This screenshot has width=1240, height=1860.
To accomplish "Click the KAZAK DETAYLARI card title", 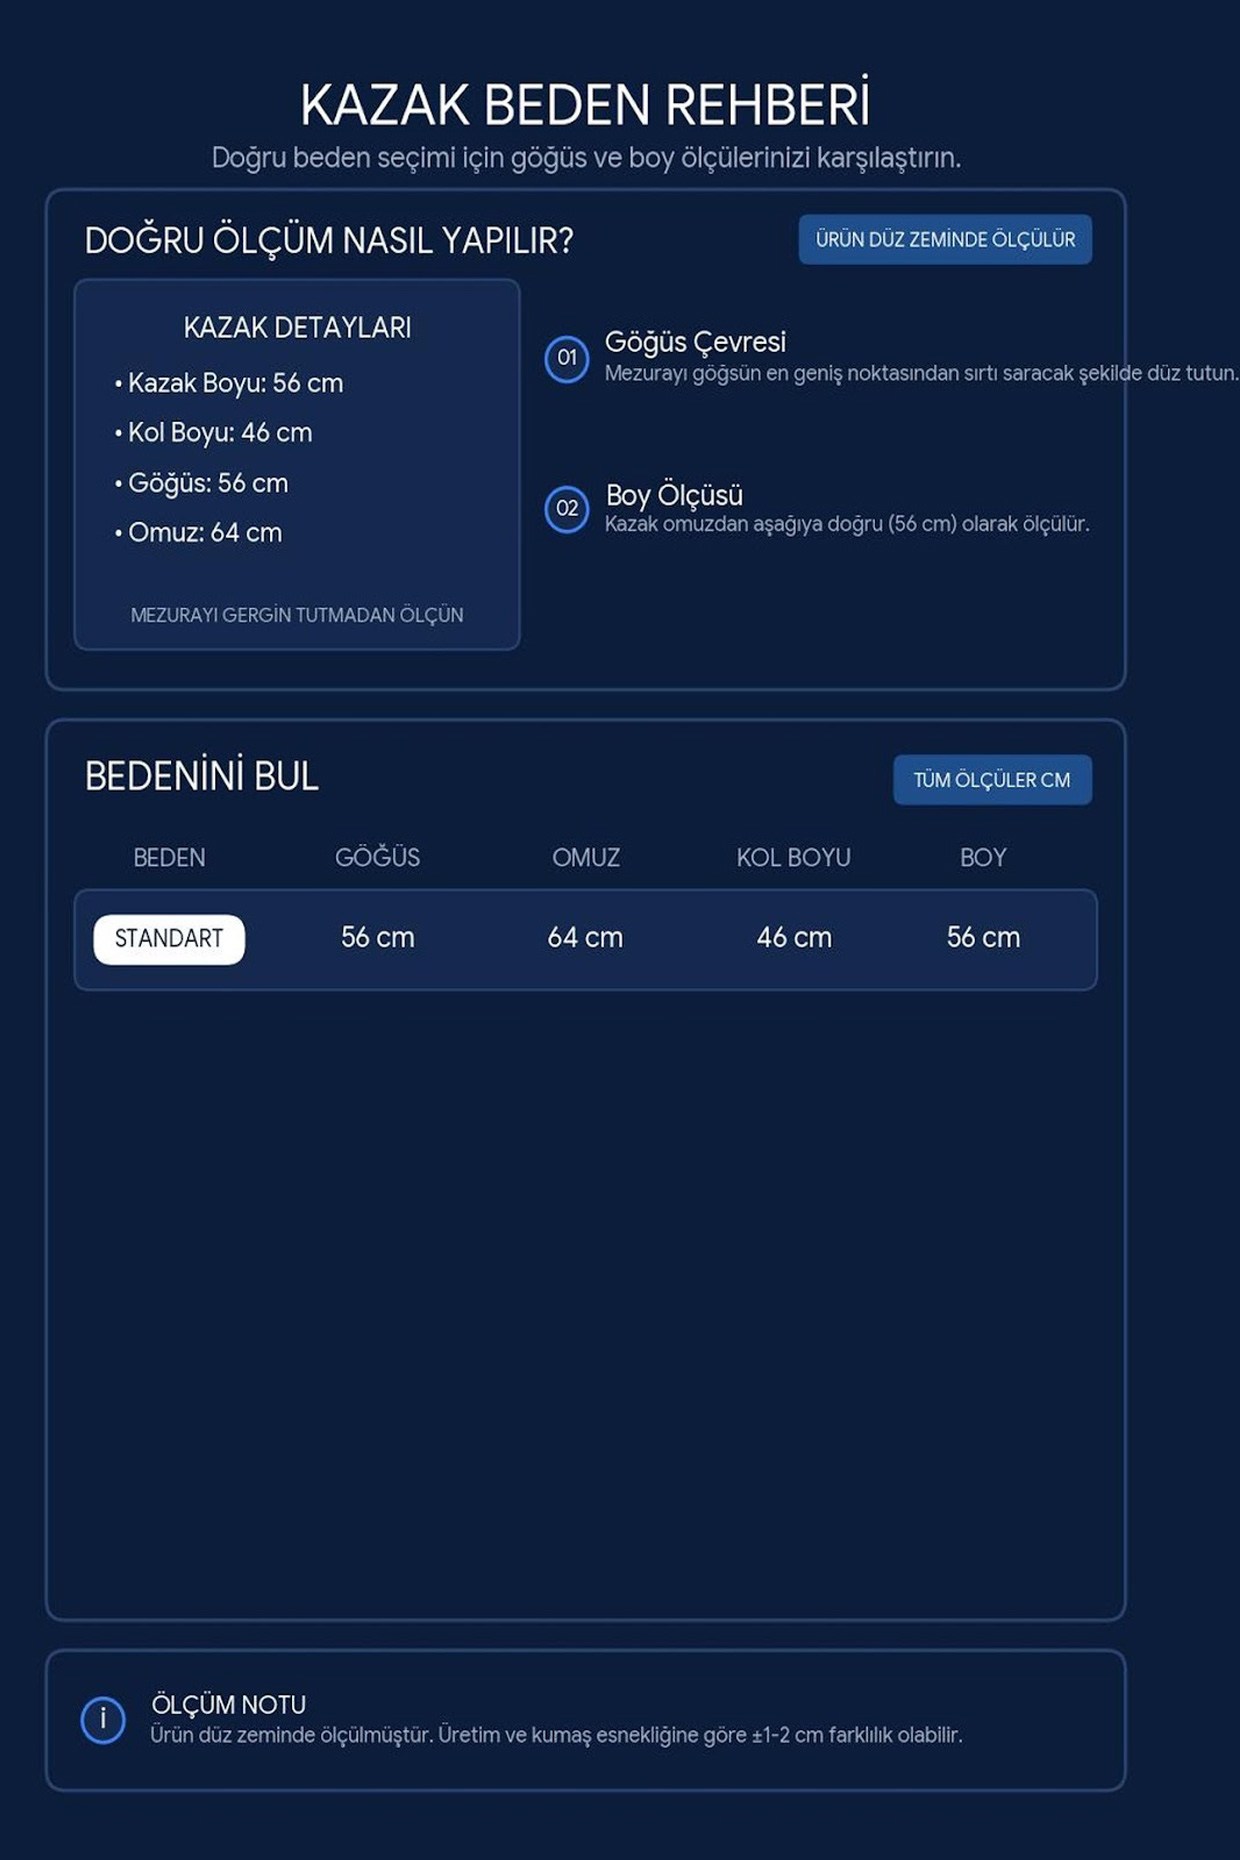I will point(297,328).
